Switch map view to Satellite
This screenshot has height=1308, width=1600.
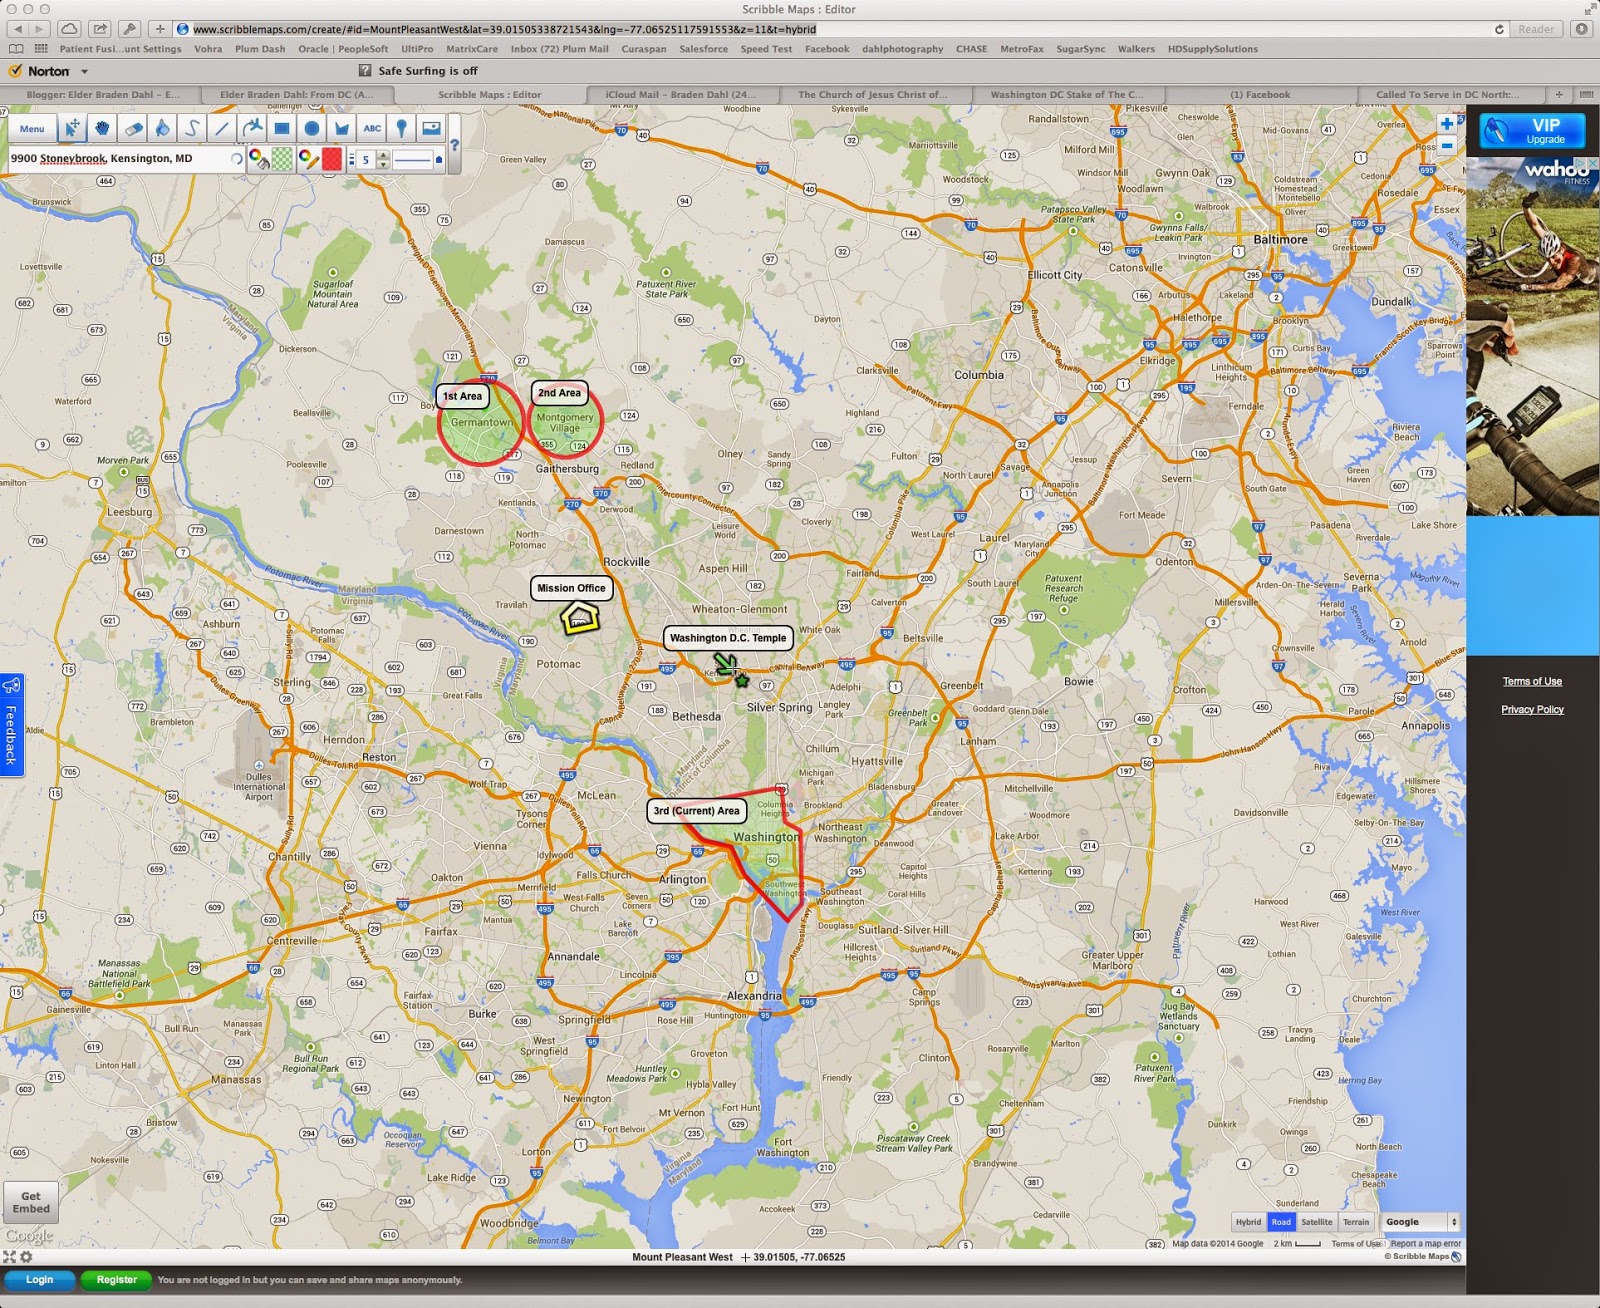[x=1317, y=1222]
